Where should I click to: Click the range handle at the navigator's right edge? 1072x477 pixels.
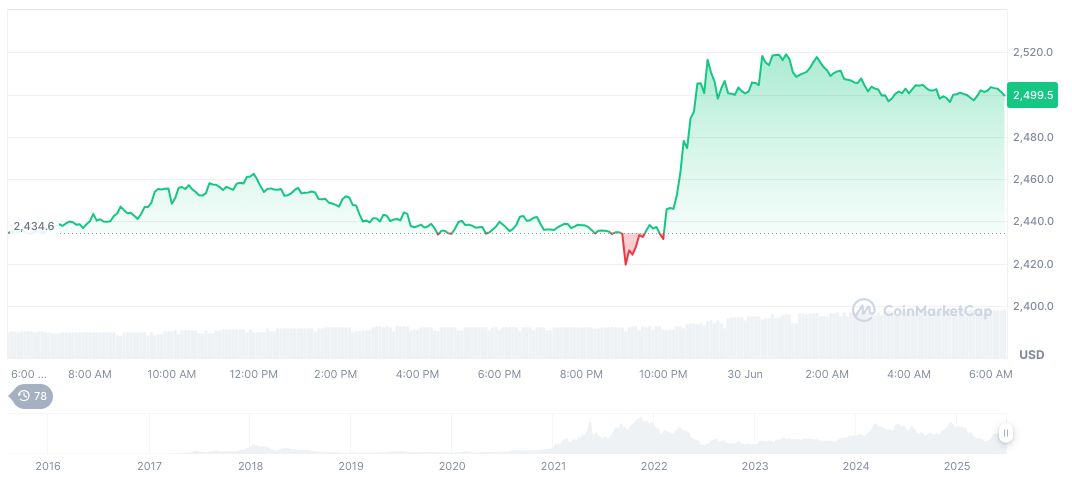(x=1005, y=433)
